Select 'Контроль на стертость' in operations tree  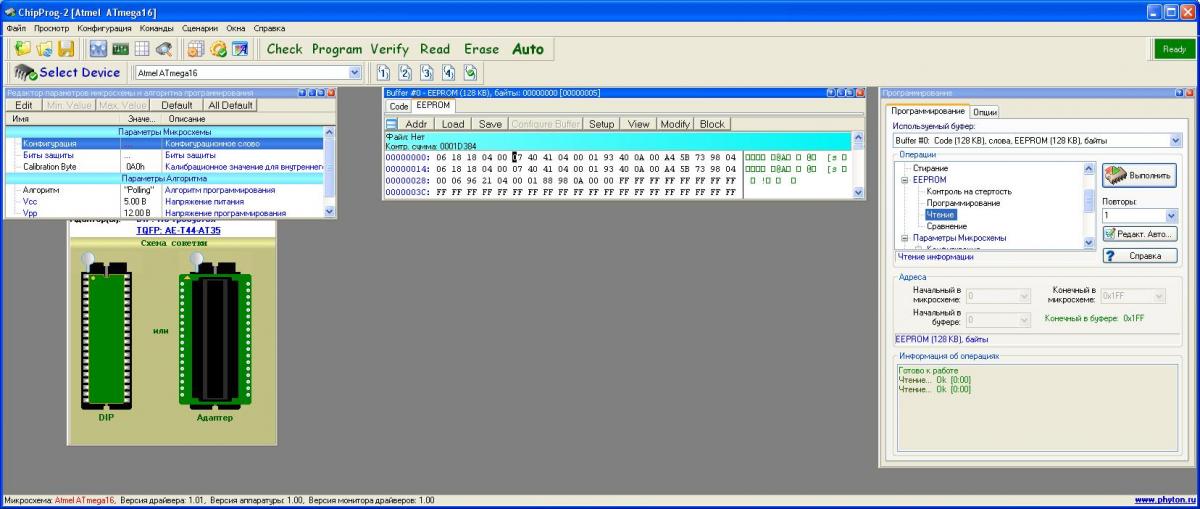pos(969,191)
